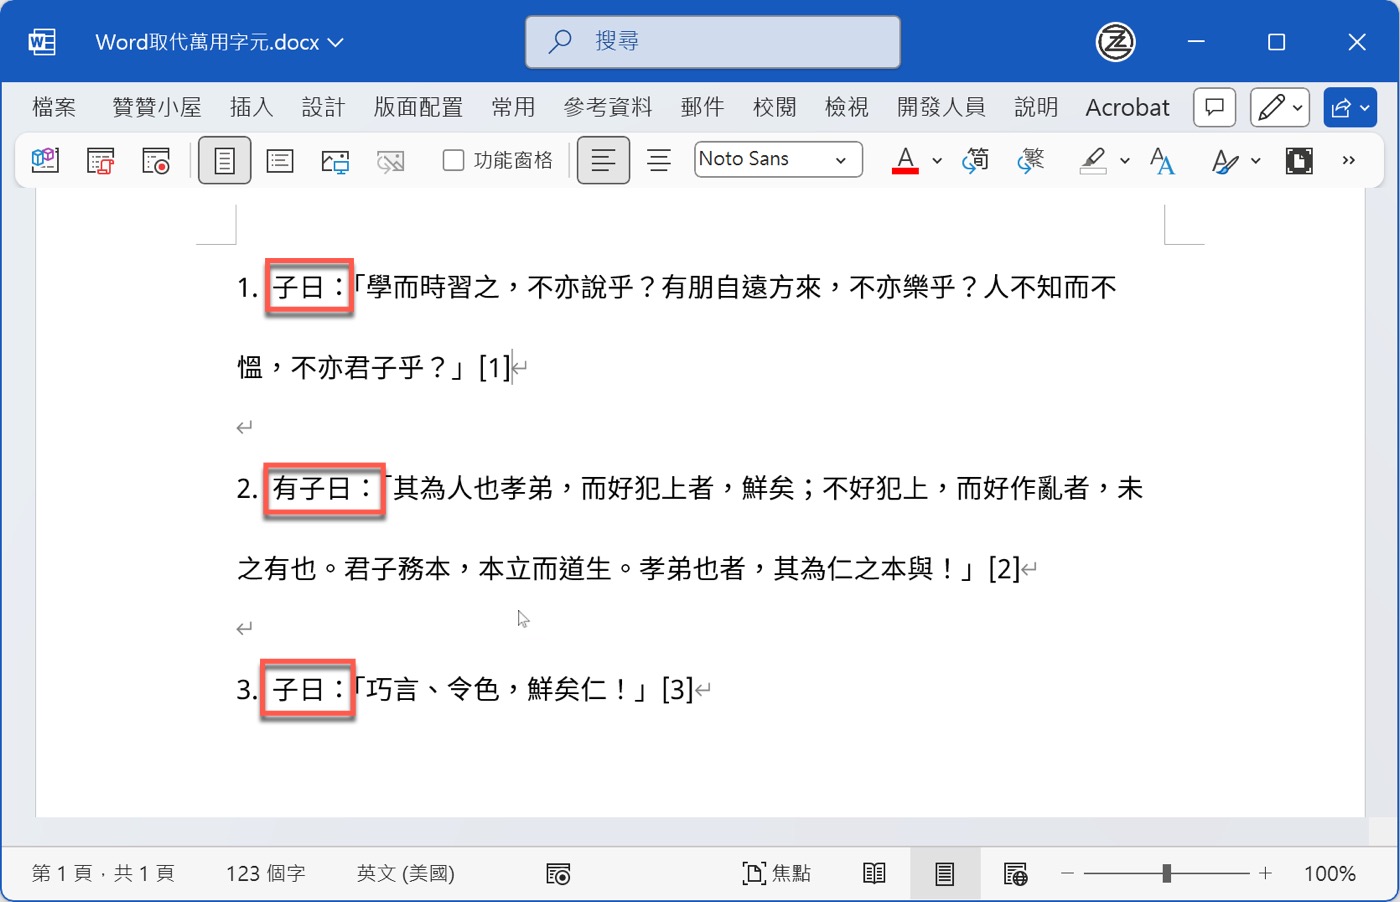Viewport: 1400px width, 902px height.
Task: Select the web layout view in toolbar
Action: click(280, 160)
